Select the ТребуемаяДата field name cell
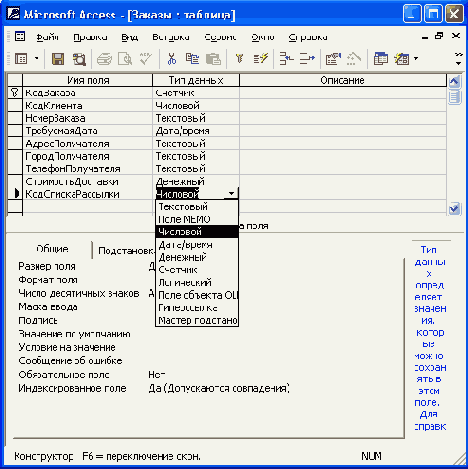 coord(87,131)
